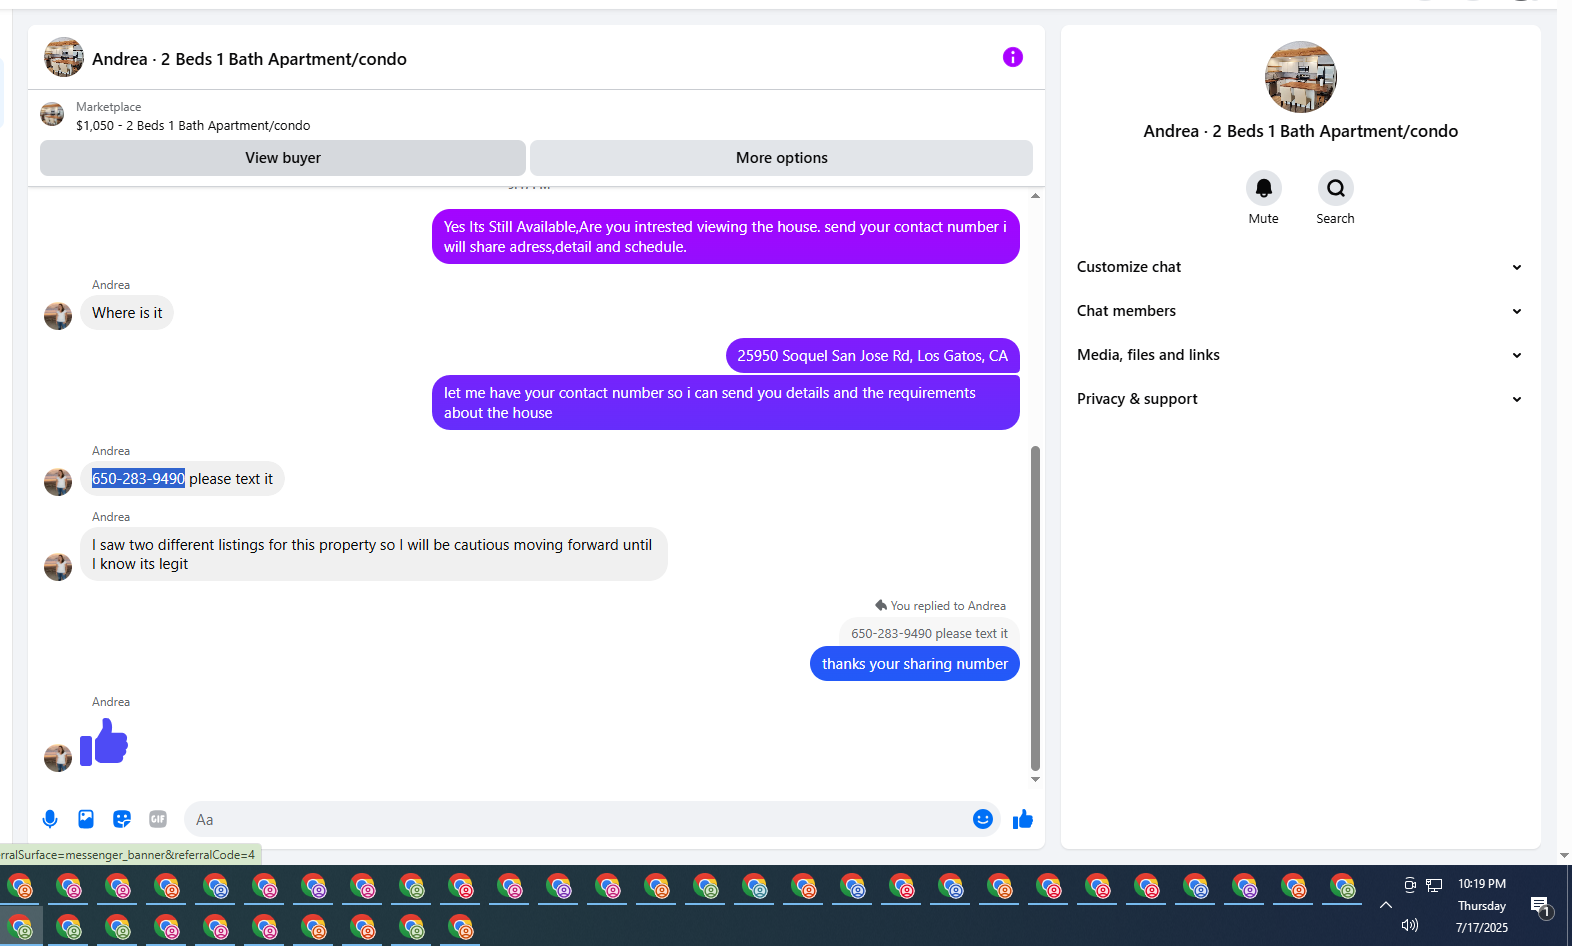The height and width of the screenshot is (946, 1572).
Task: Send a thumbs-up like from the composer
Action: point(1022,819)
